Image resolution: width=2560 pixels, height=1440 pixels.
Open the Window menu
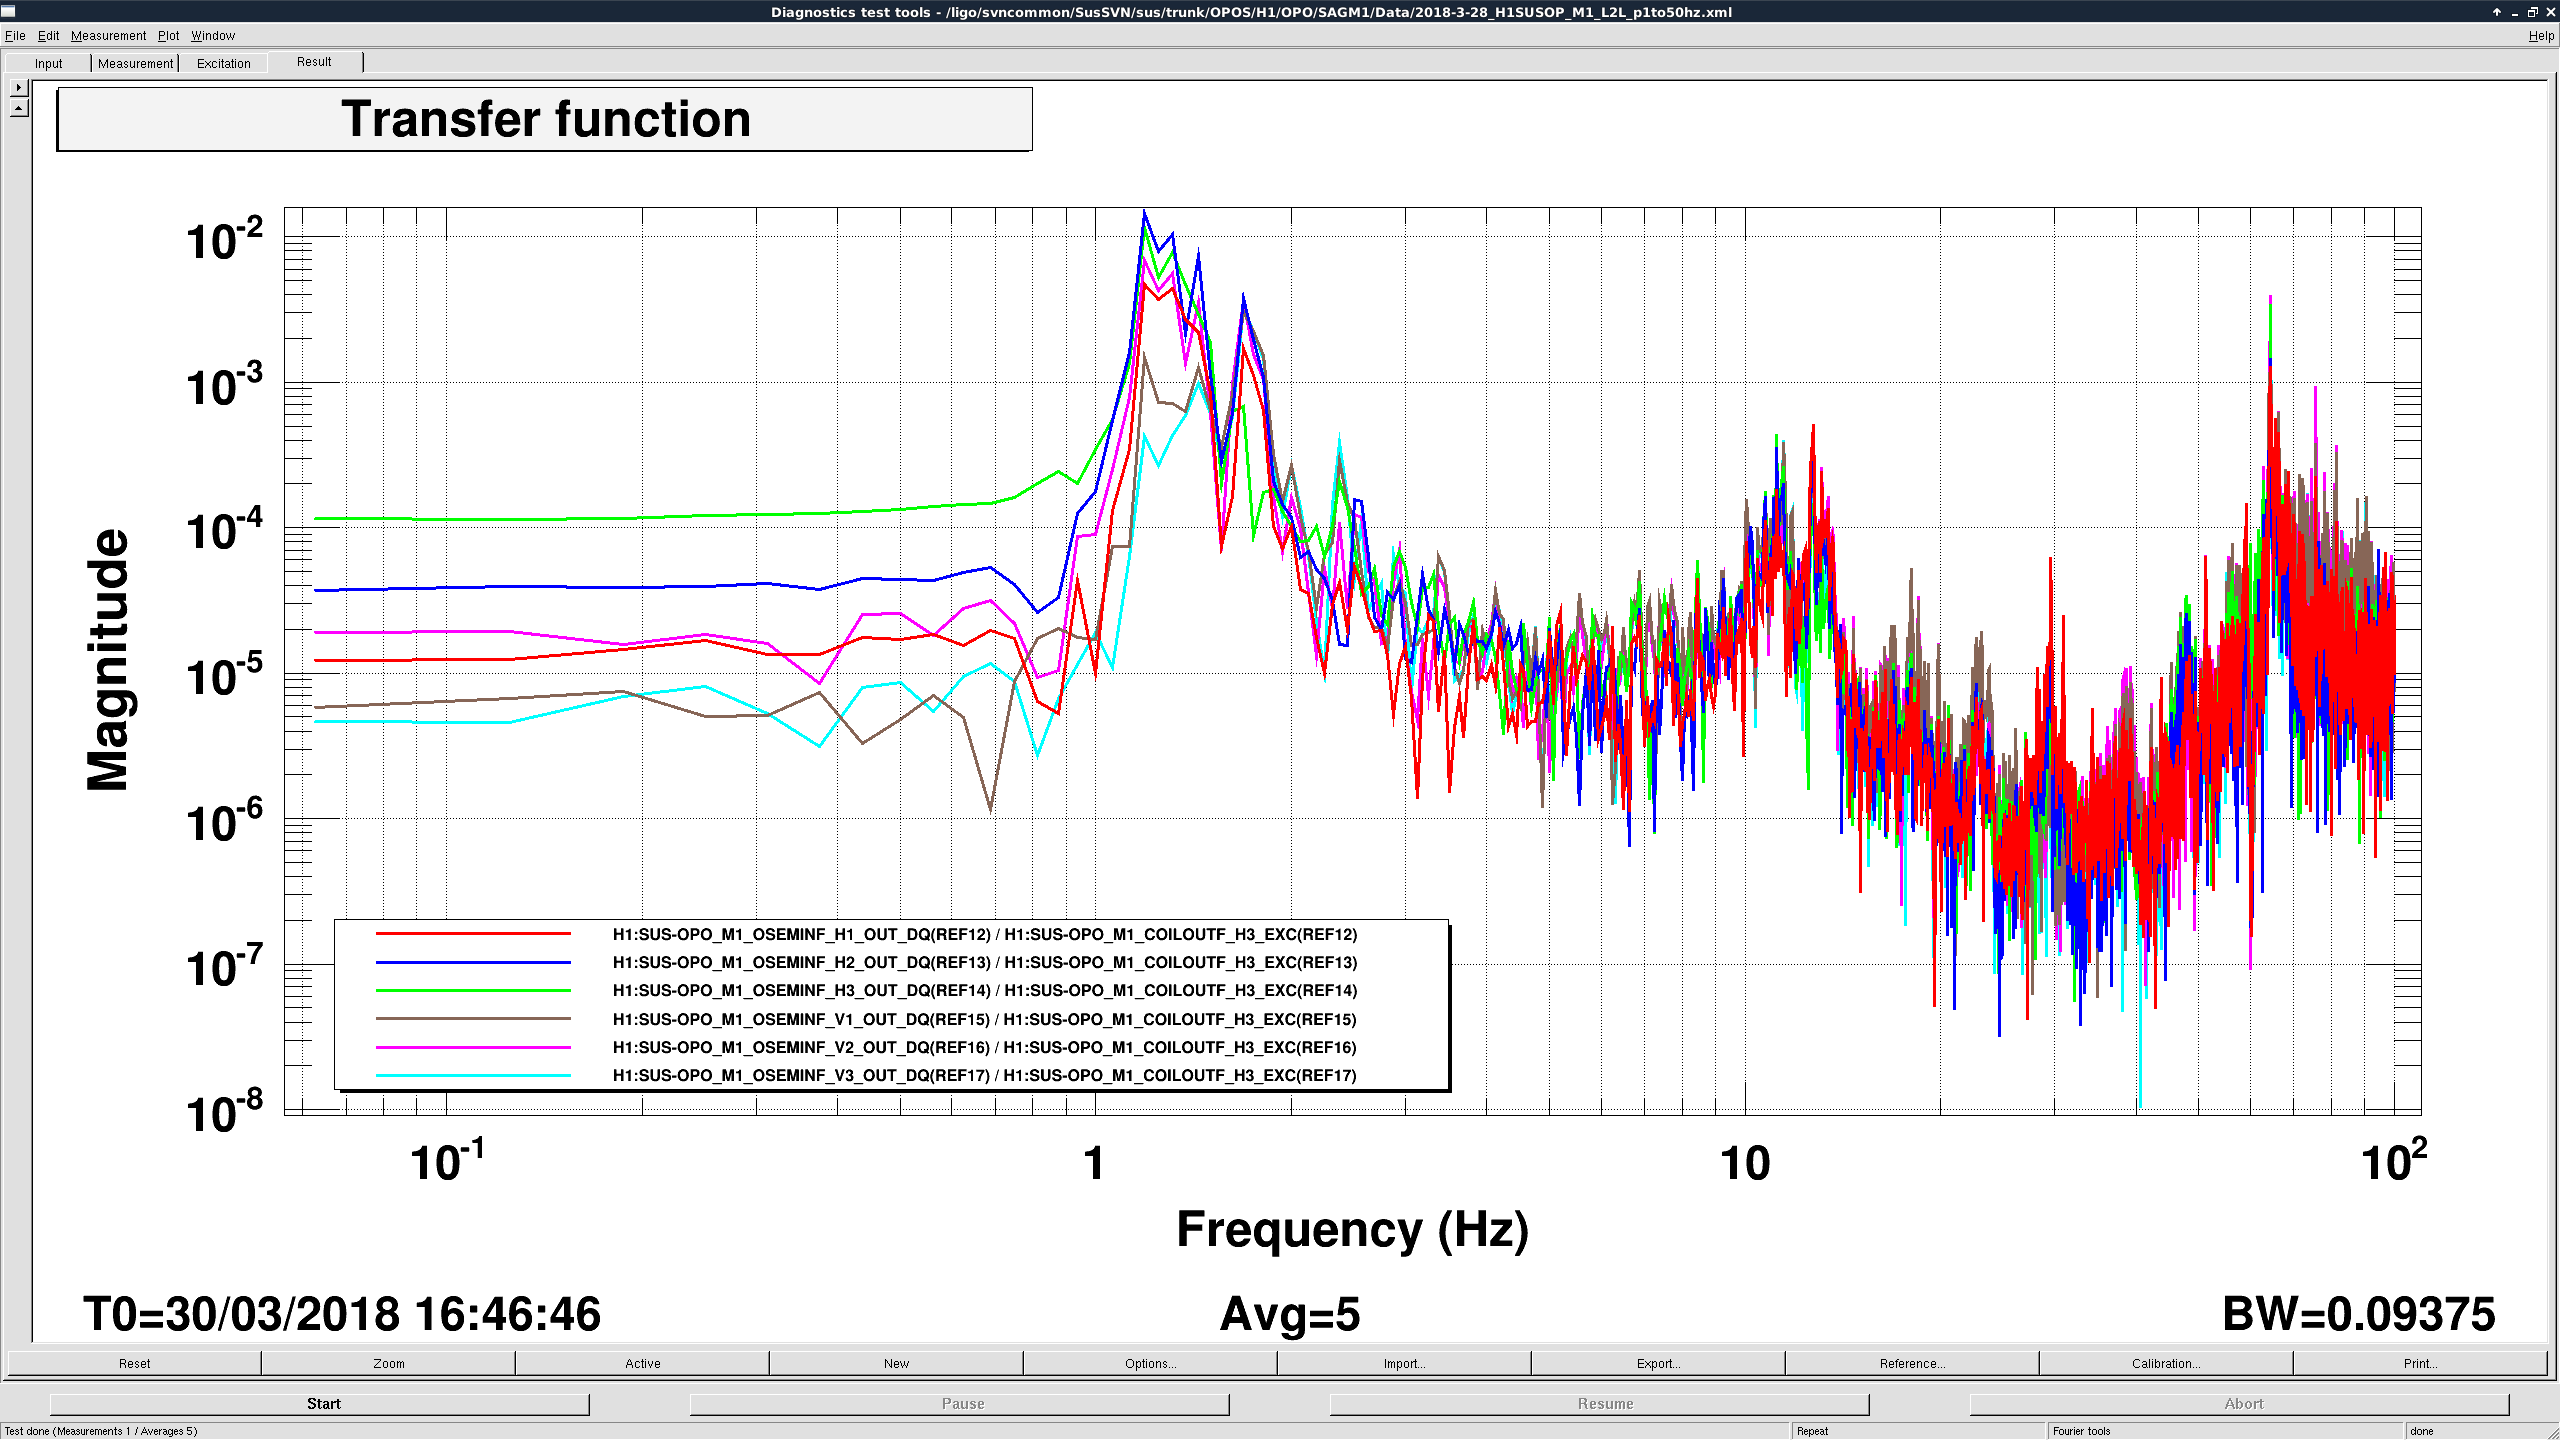(x=213, y=35)
